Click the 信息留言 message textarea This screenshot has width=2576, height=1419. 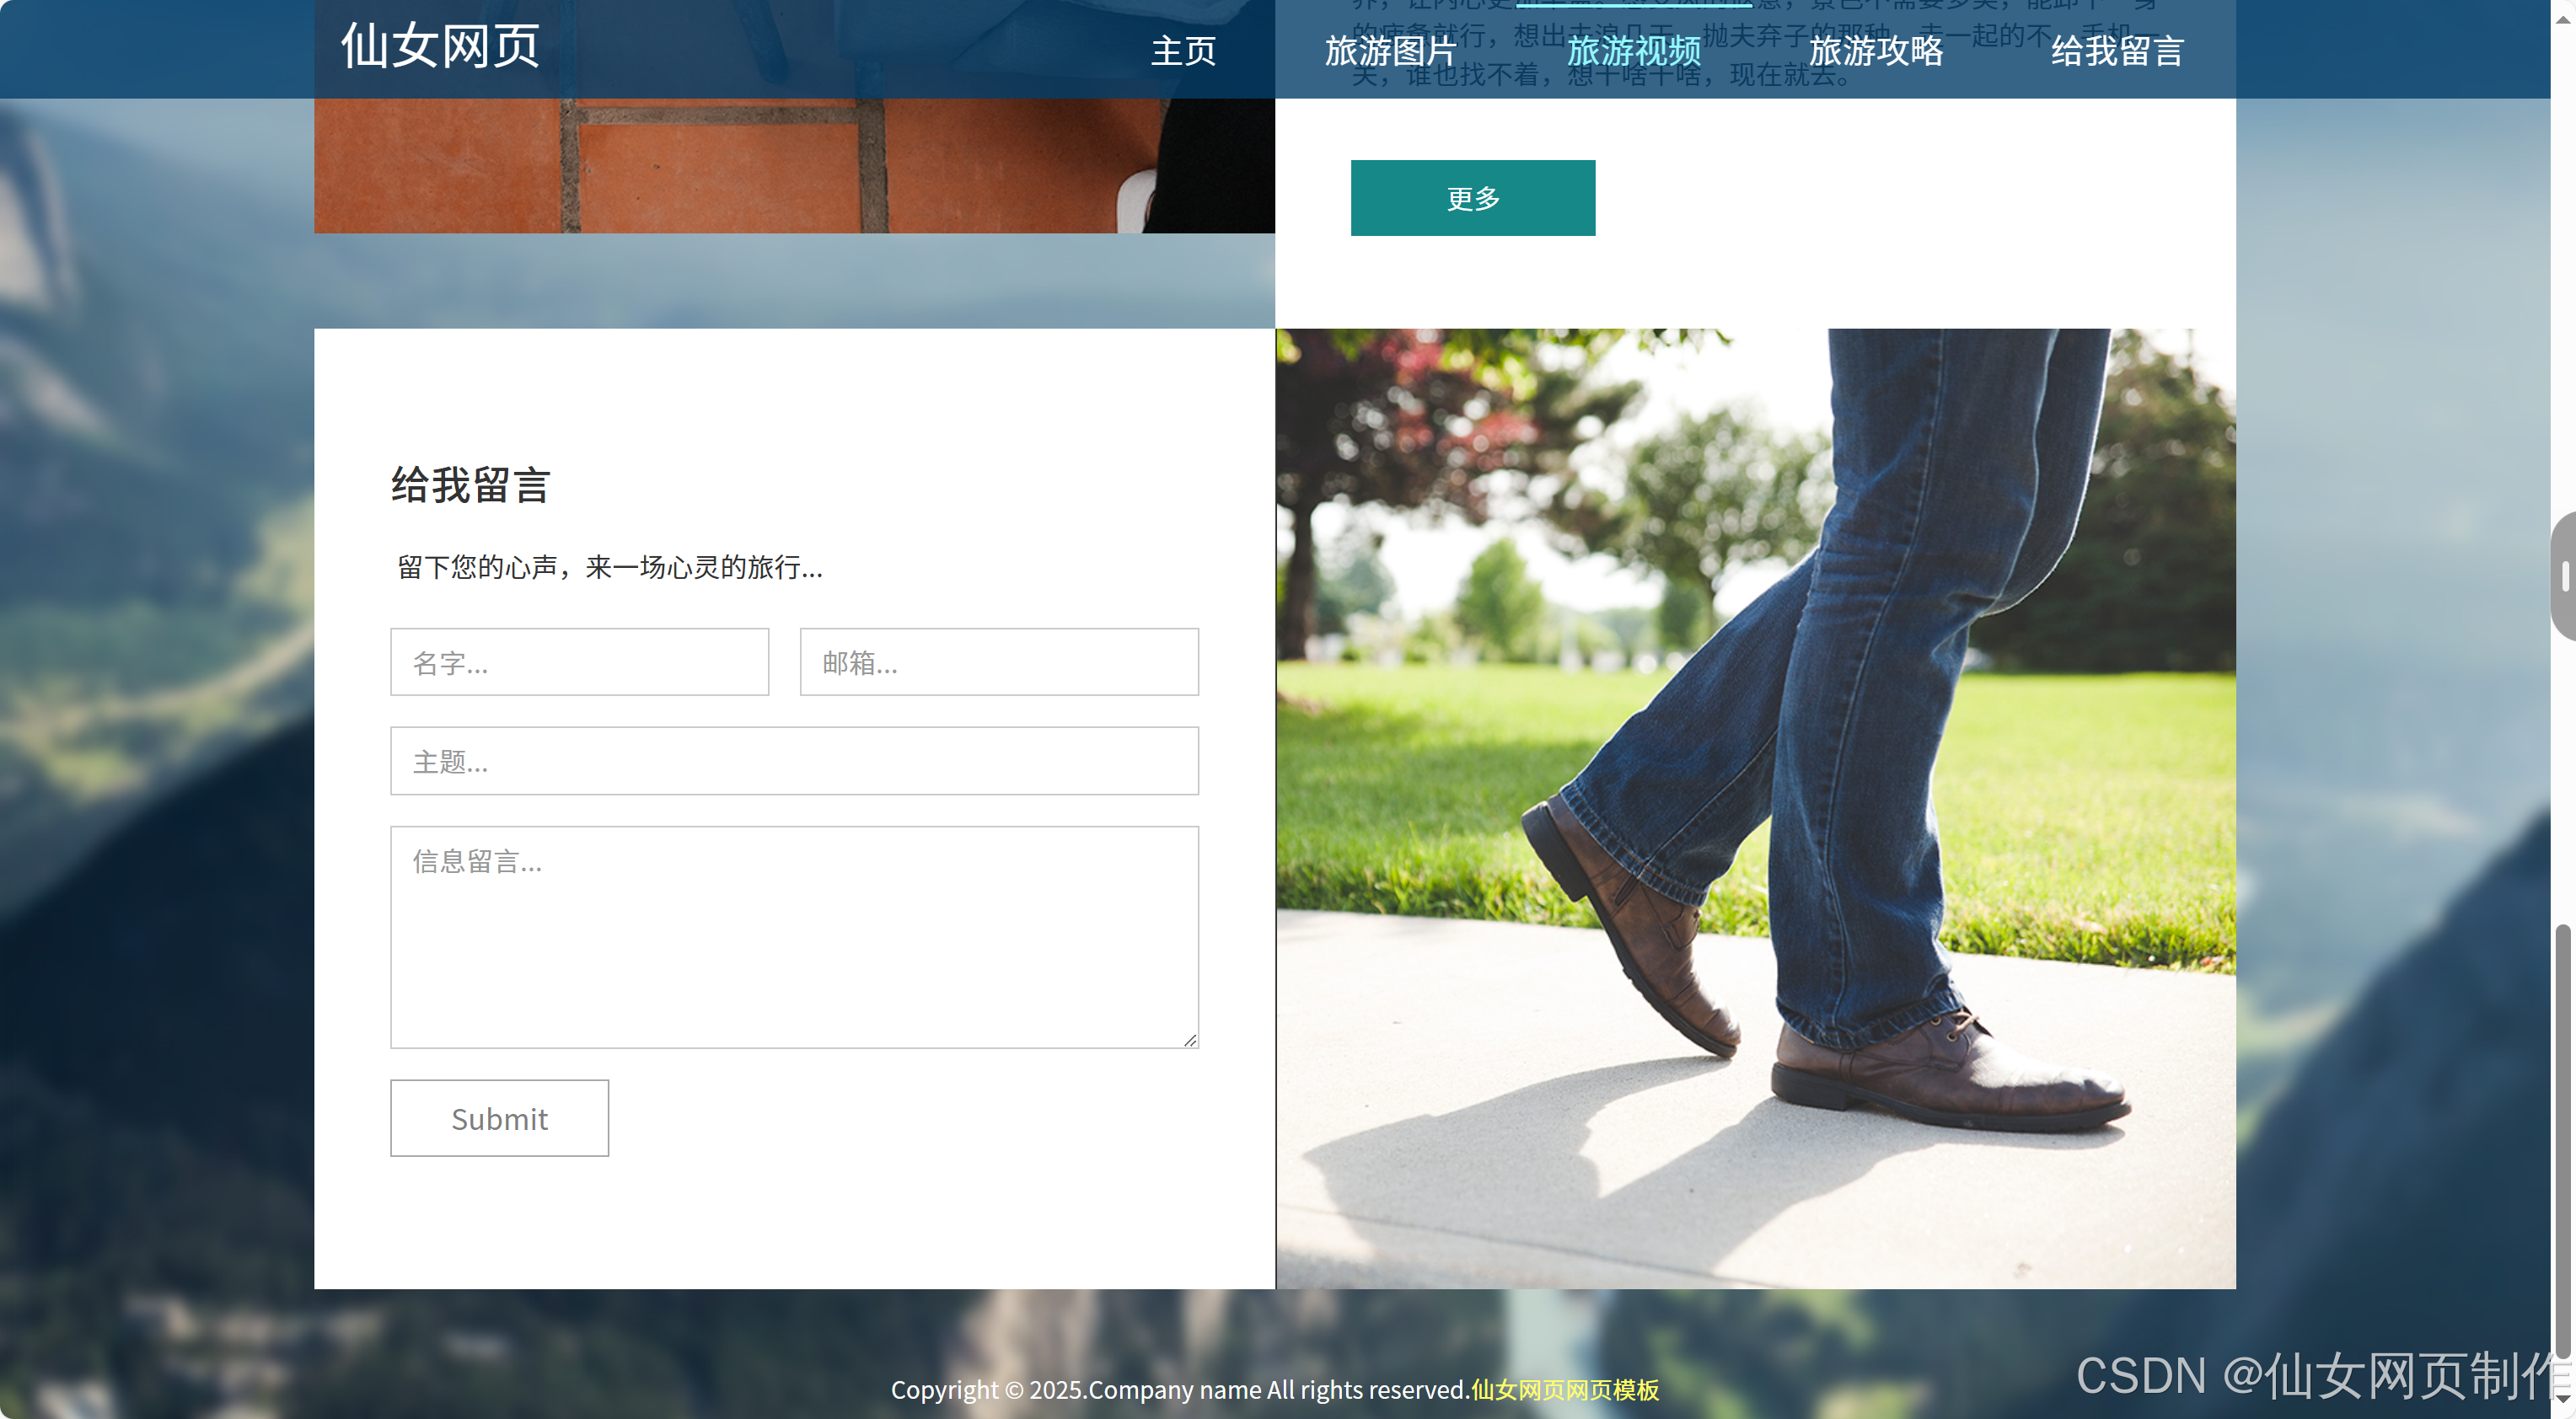coord(794,937)
